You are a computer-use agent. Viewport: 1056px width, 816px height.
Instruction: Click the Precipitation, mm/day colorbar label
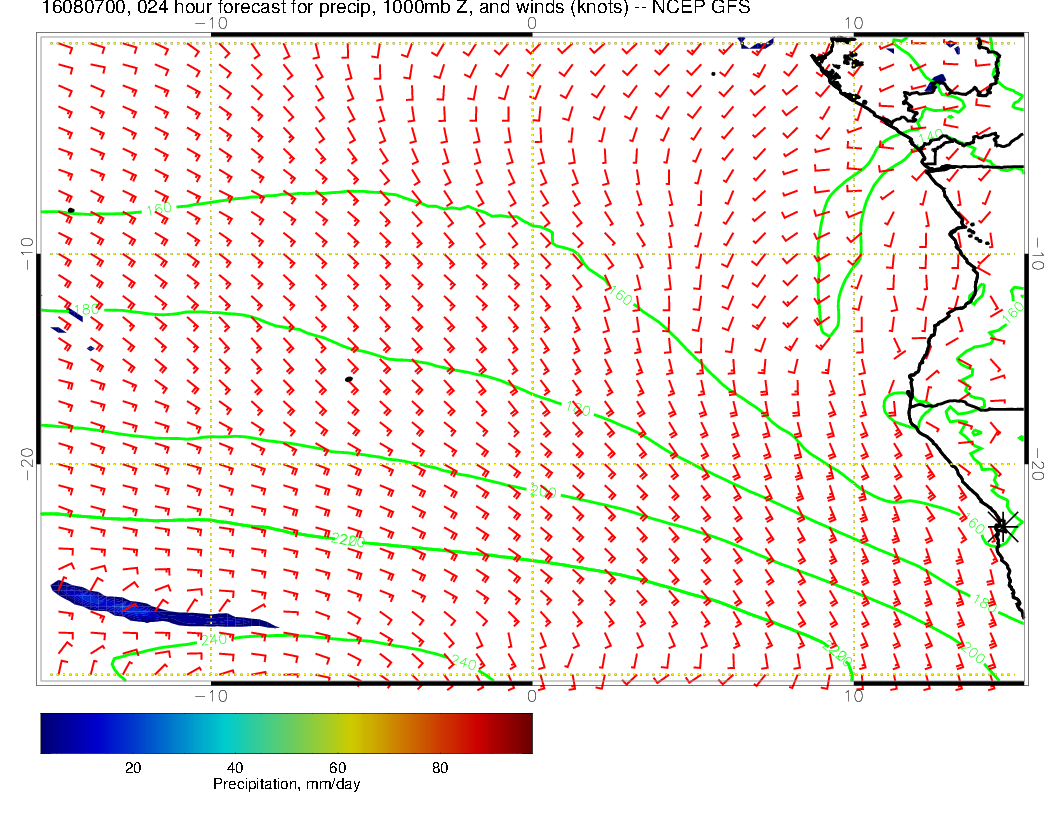(286, 785)
